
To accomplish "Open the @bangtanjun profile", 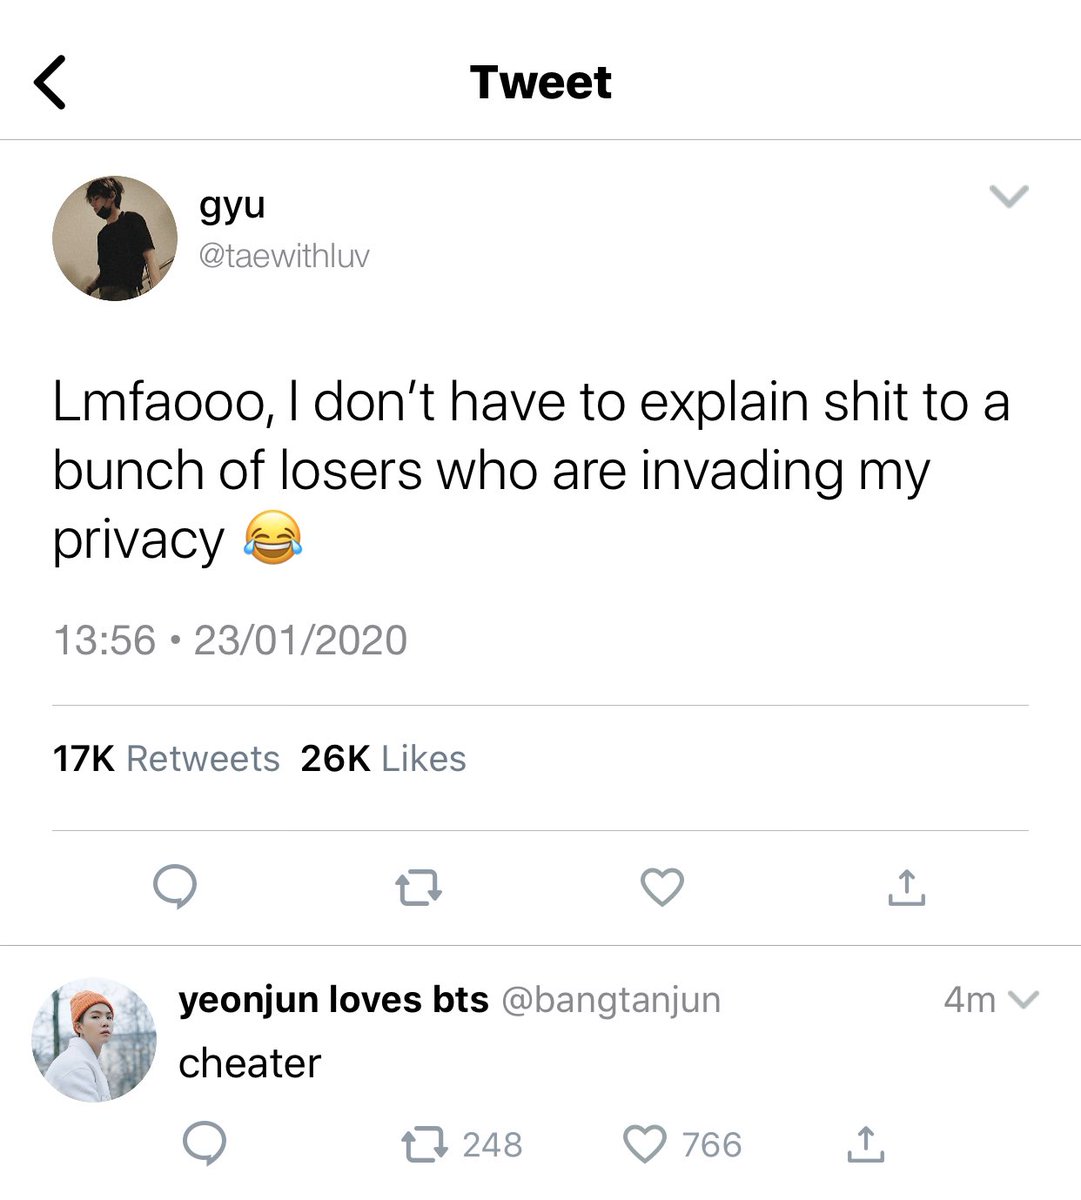I will pos(610,1000).
